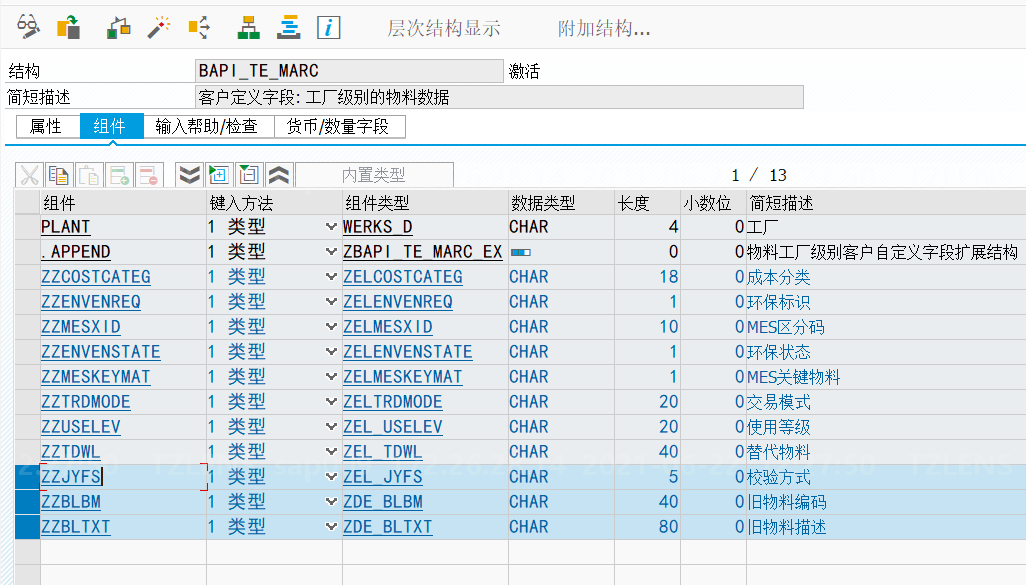Viewport: 1026px width, 585px height.
Task: Activate the structure with the magic wand icon
Action: coord(158,26)
